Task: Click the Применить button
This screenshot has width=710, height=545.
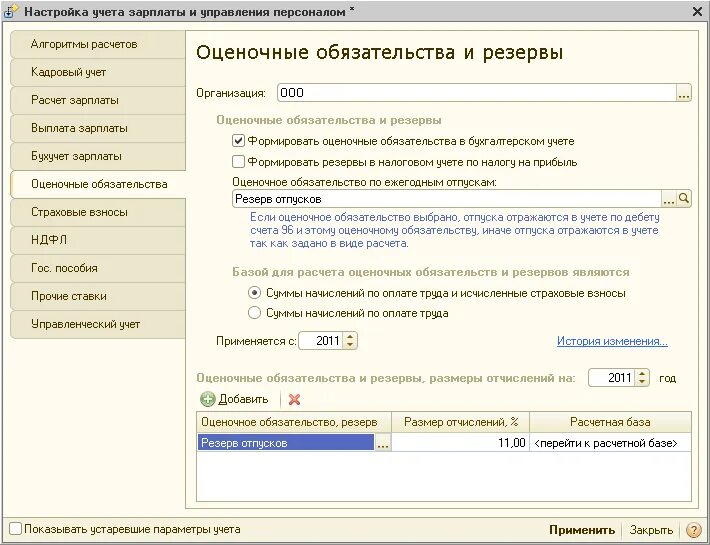Action: click(582, 530)
